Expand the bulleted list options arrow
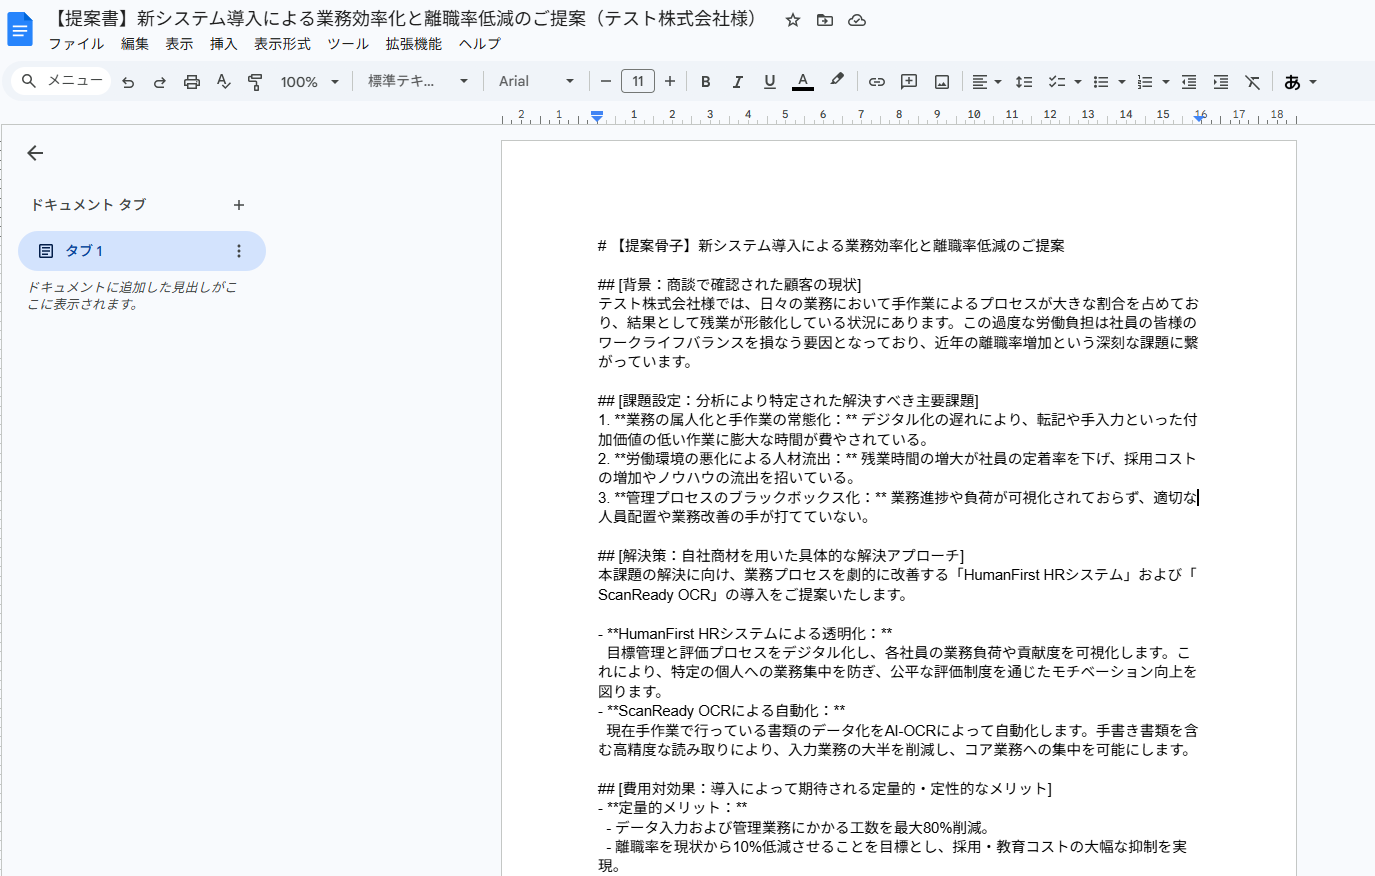Screen dimensions: 1375x876 1122,82
